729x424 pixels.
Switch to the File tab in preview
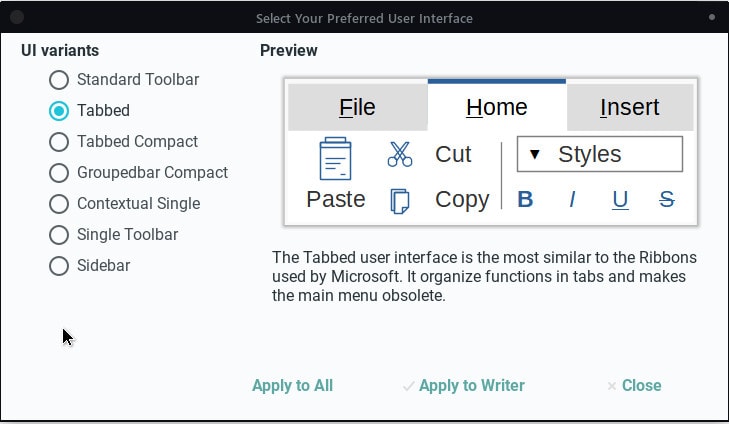[357, 107]
